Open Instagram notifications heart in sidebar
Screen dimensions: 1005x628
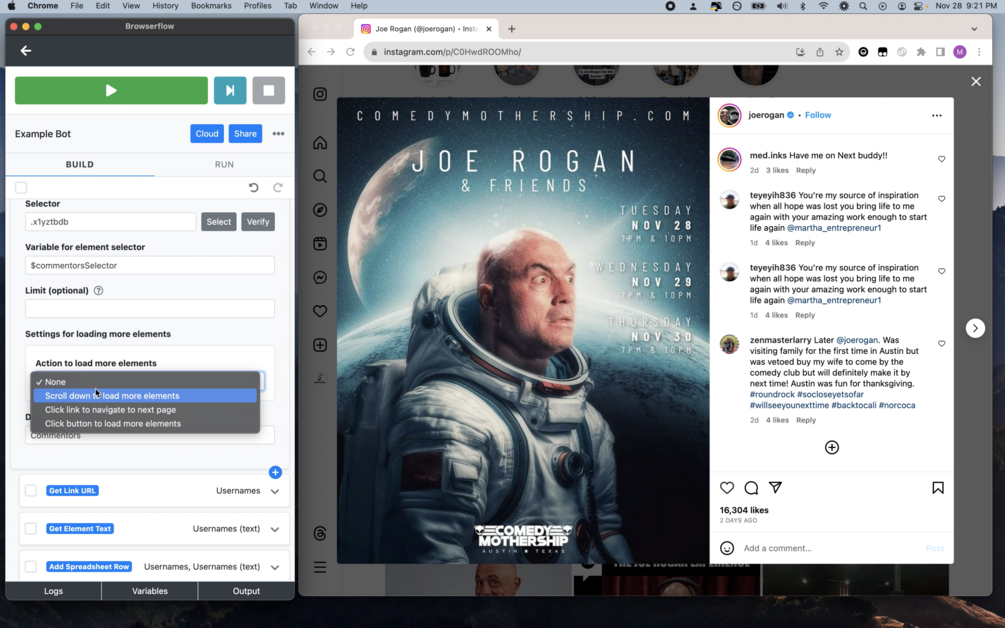coord(320,311)
